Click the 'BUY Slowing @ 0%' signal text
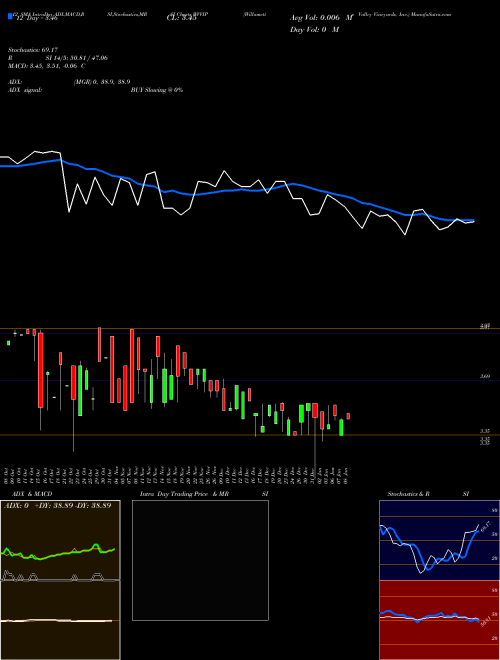The image size is (500, 660). (x=157, y=90)
